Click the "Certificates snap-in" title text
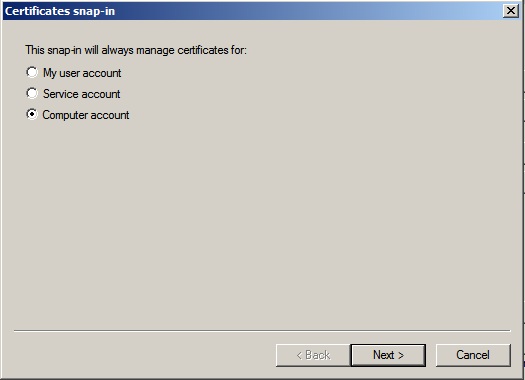525x380 pixels. [60, 11]
